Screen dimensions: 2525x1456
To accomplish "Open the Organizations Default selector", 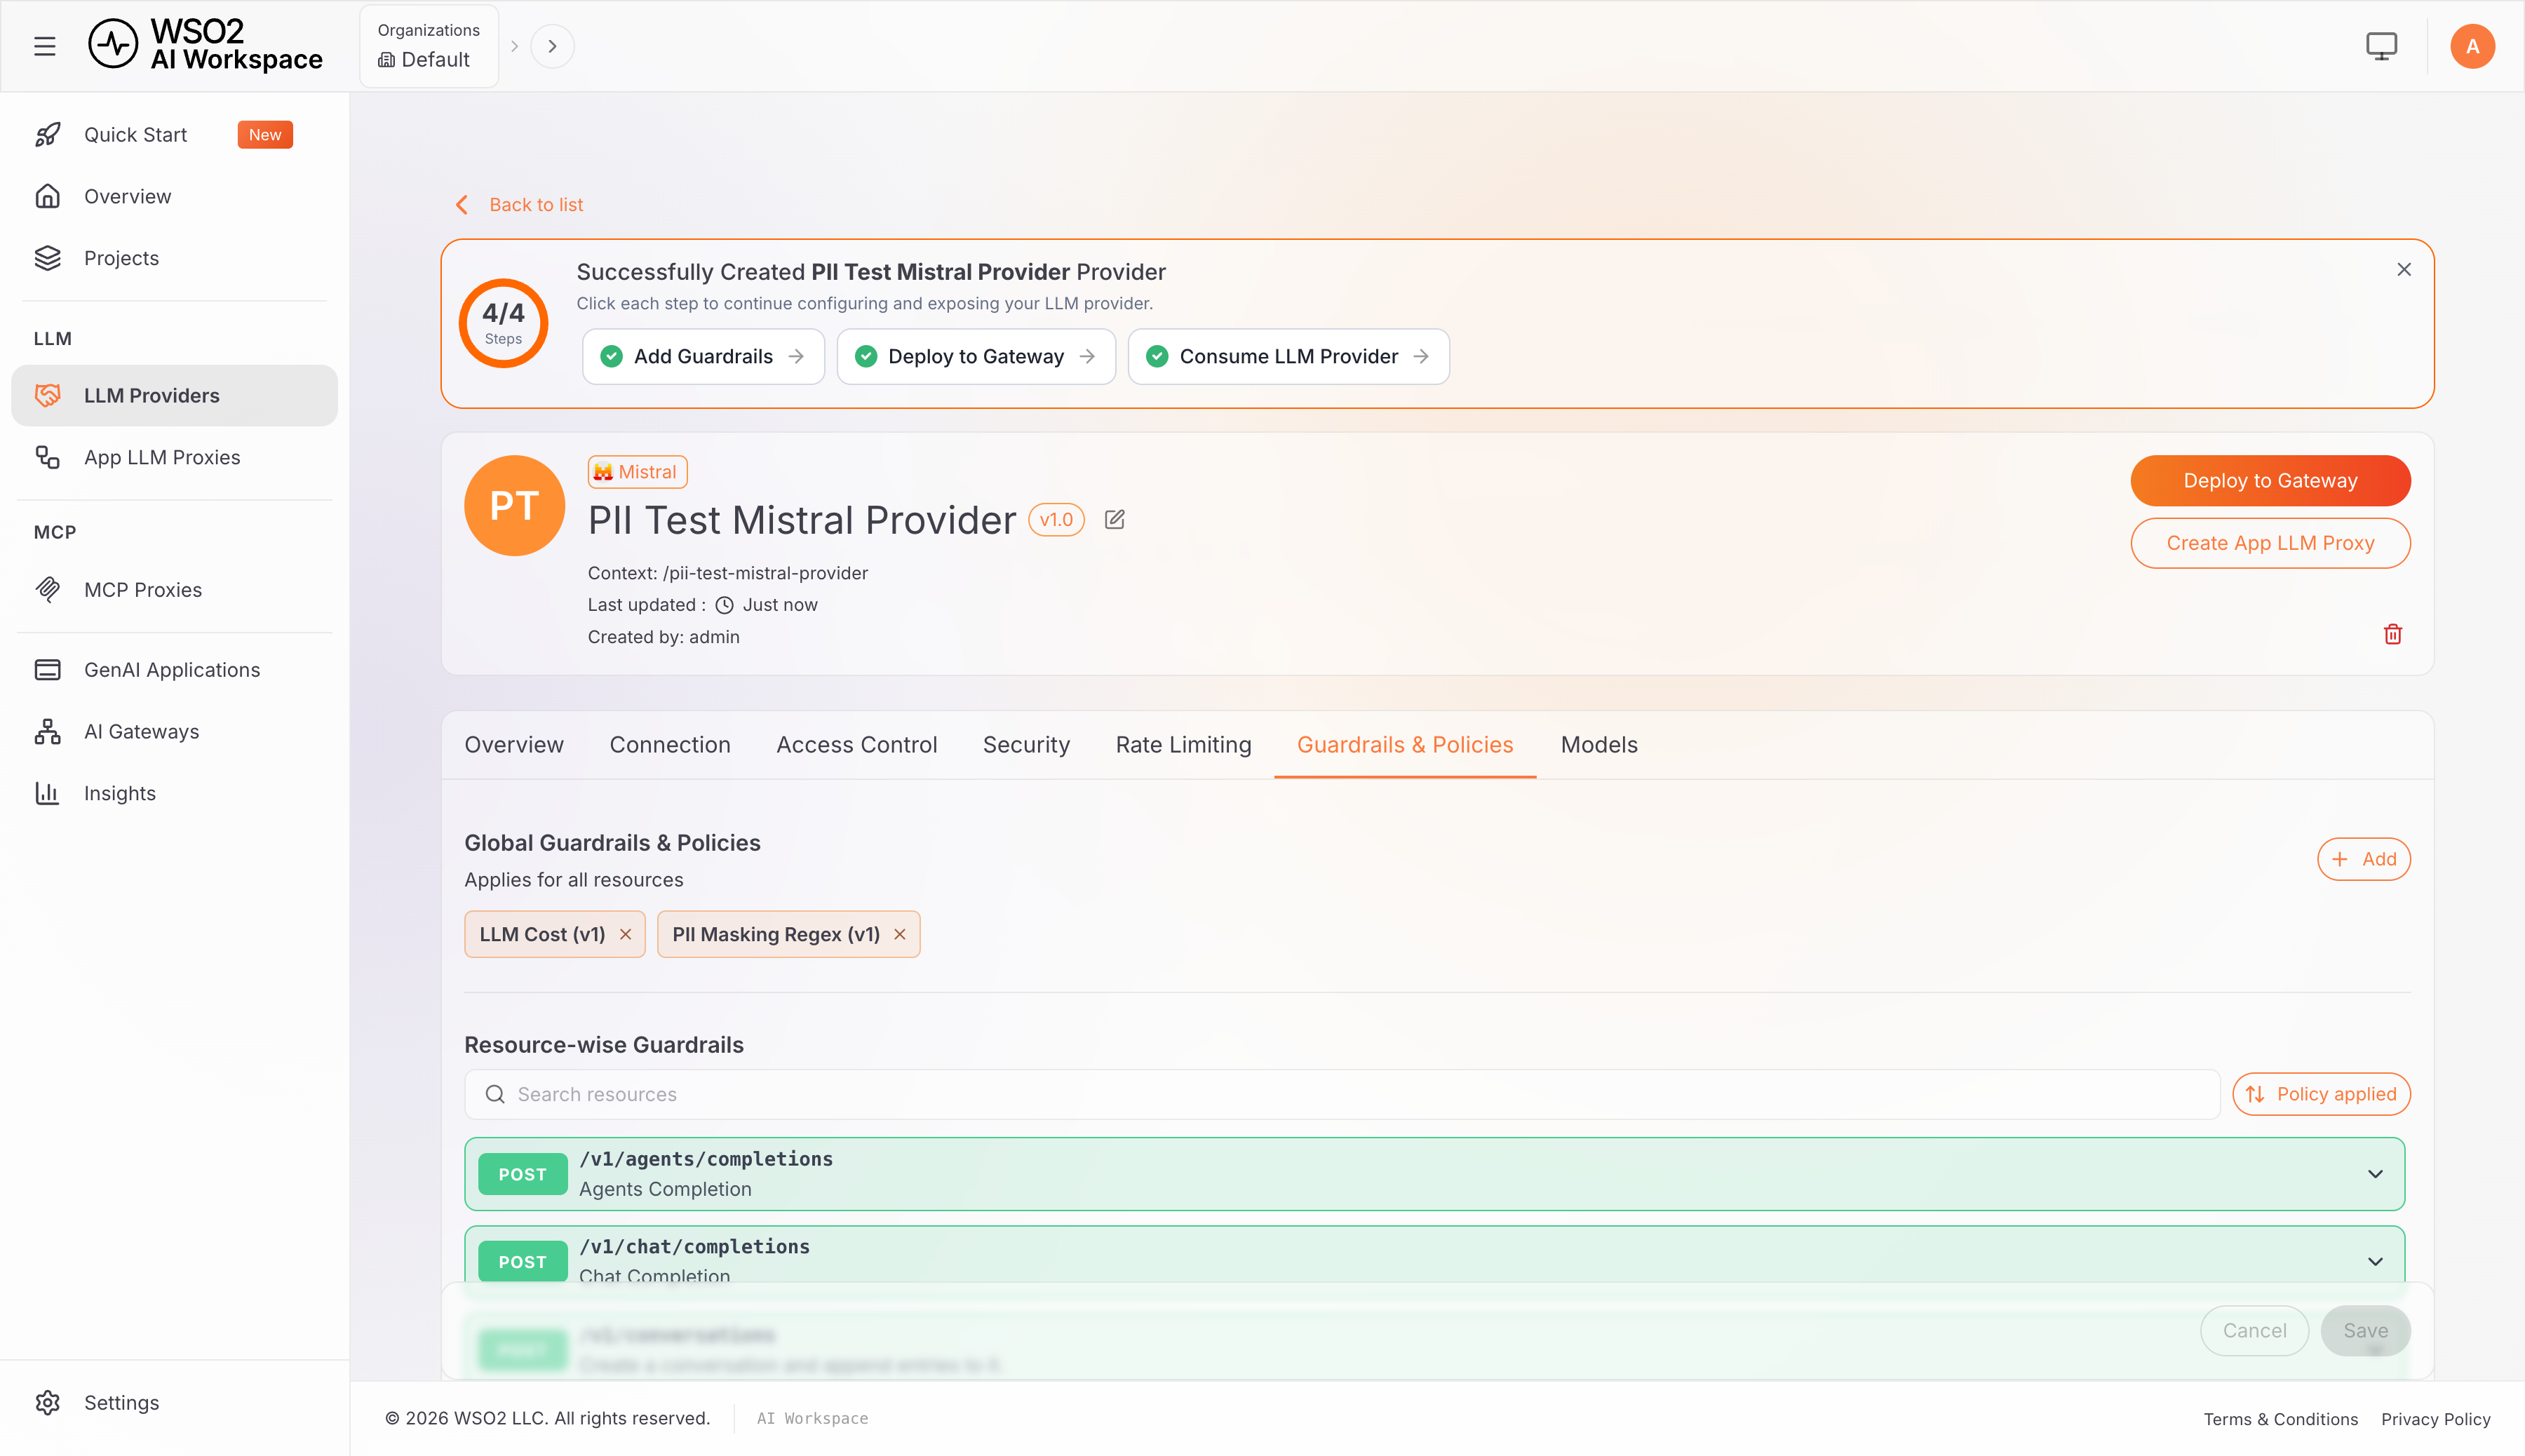I will 428,46.
